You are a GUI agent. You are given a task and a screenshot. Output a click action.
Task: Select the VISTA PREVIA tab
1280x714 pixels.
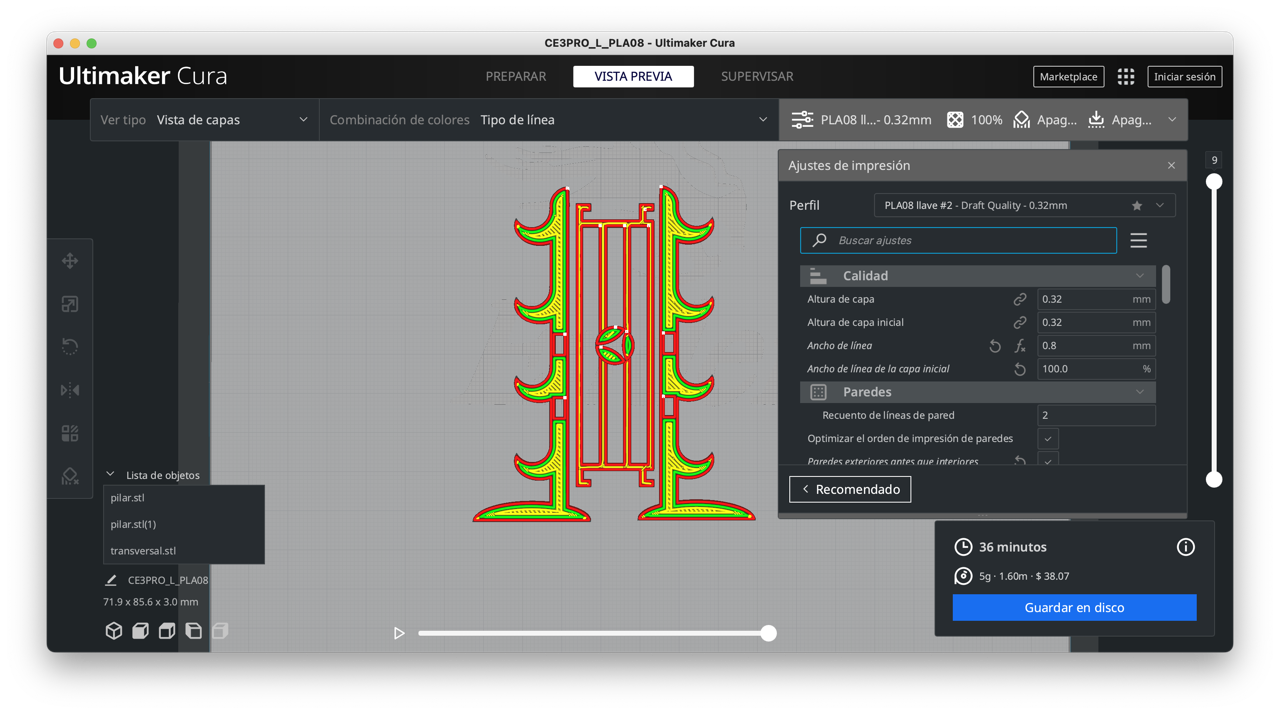[633, 77]
